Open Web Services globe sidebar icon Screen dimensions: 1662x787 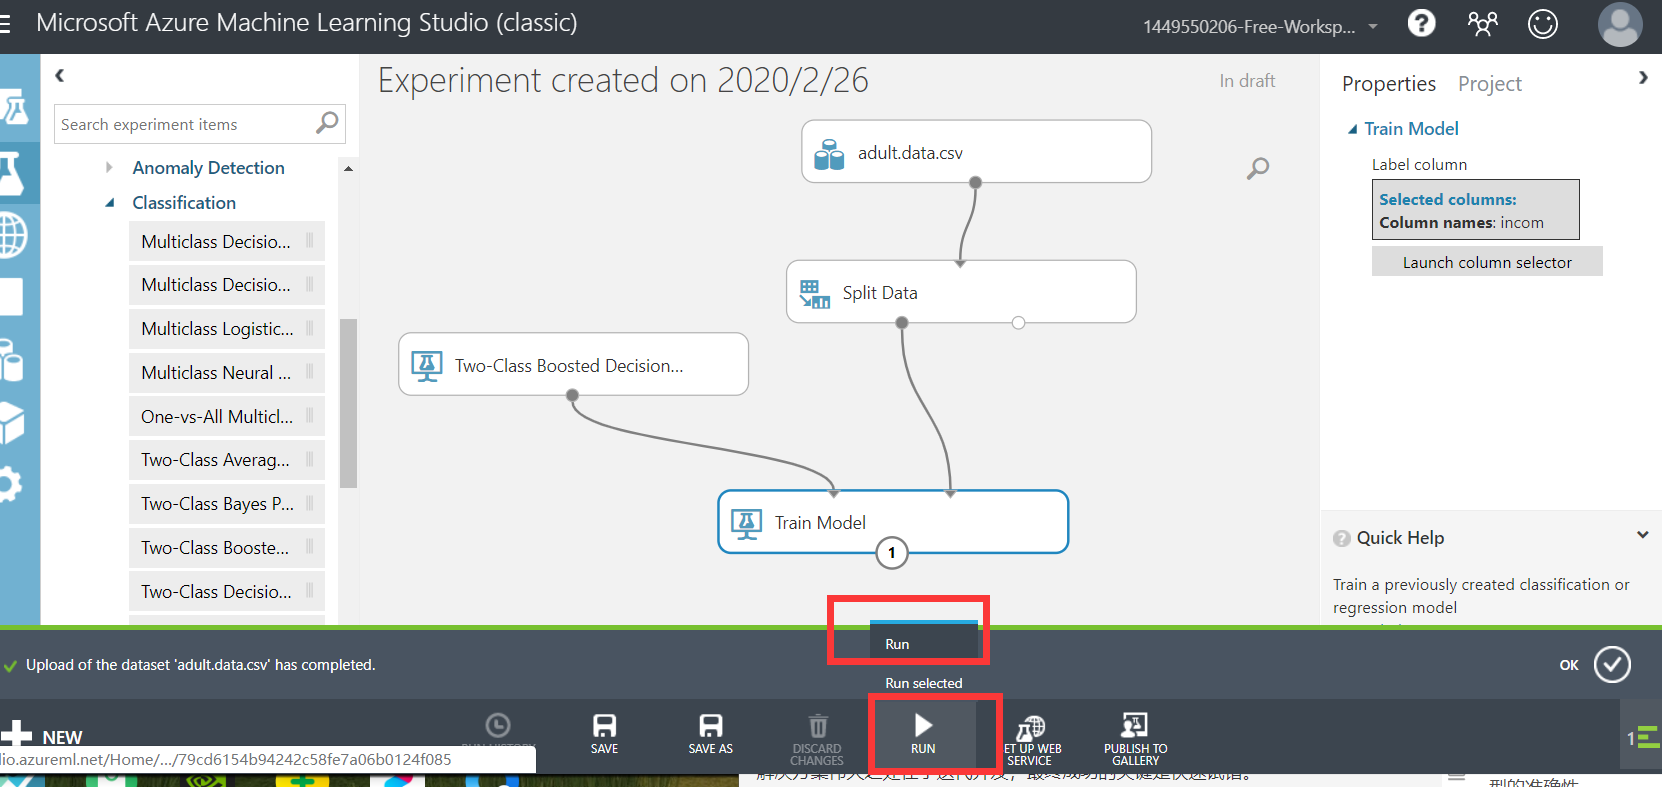pos(14,236)
